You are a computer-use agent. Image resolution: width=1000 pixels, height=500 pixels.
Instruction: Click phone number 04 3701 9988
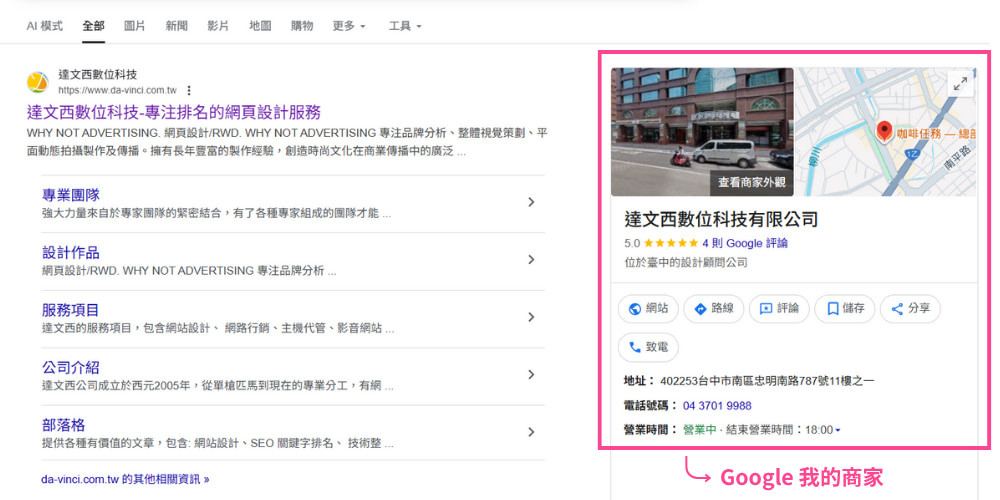(x=717, y=406)
